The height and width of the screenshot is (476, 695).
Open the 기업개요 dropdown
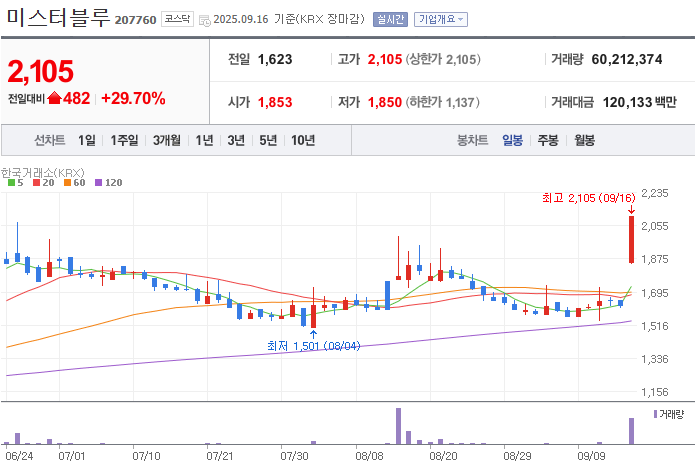point(441,20)
